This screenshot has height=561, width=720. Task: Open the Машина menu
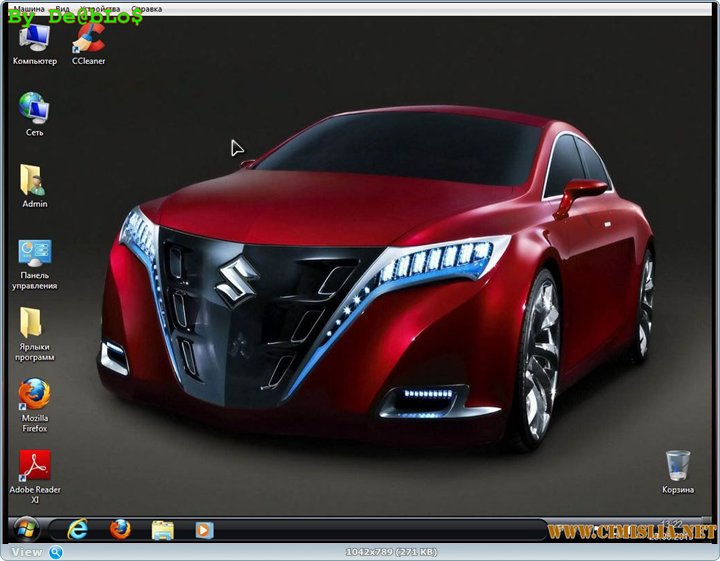coord(30,9)
